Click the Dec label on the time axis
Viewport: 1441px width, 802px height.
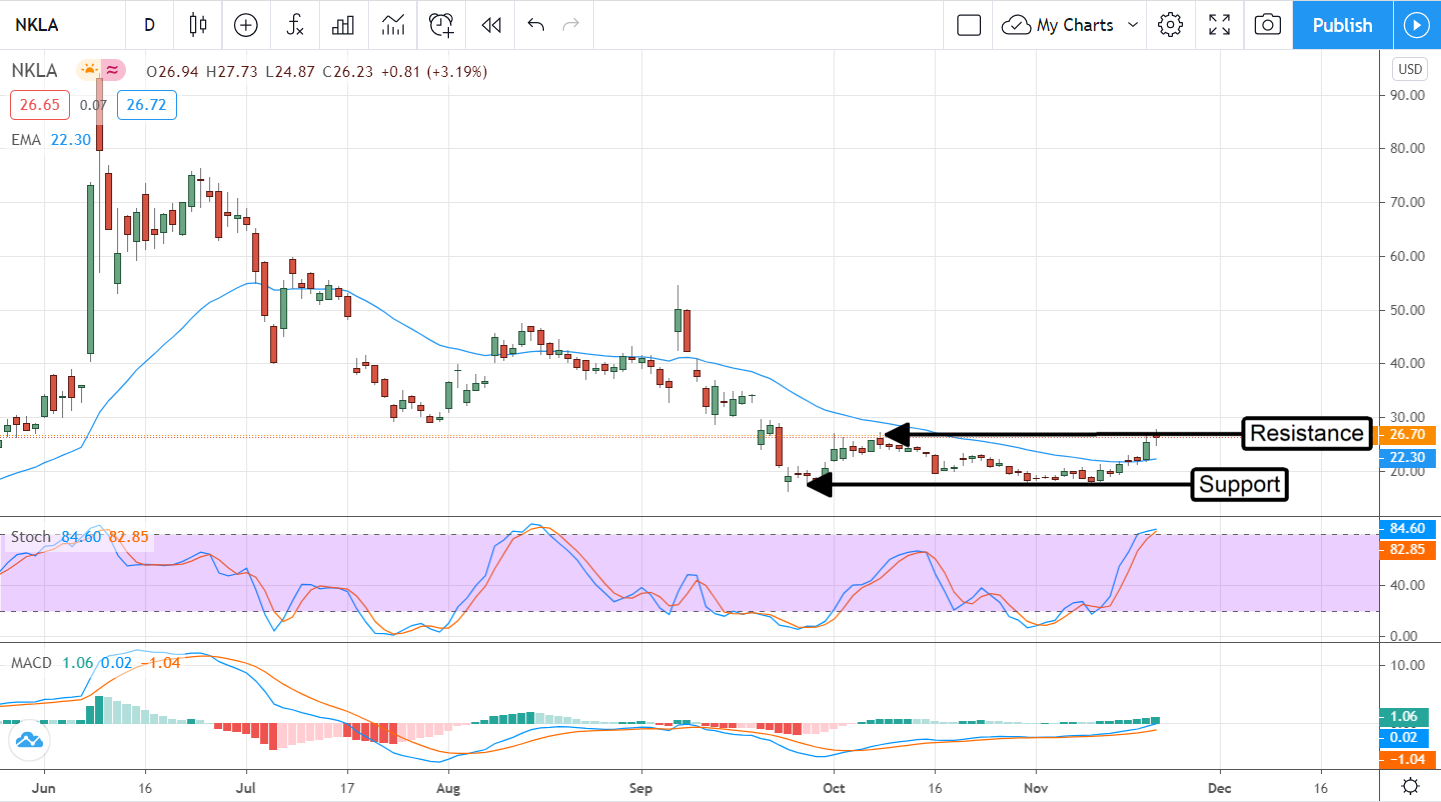pos(1219,786)
